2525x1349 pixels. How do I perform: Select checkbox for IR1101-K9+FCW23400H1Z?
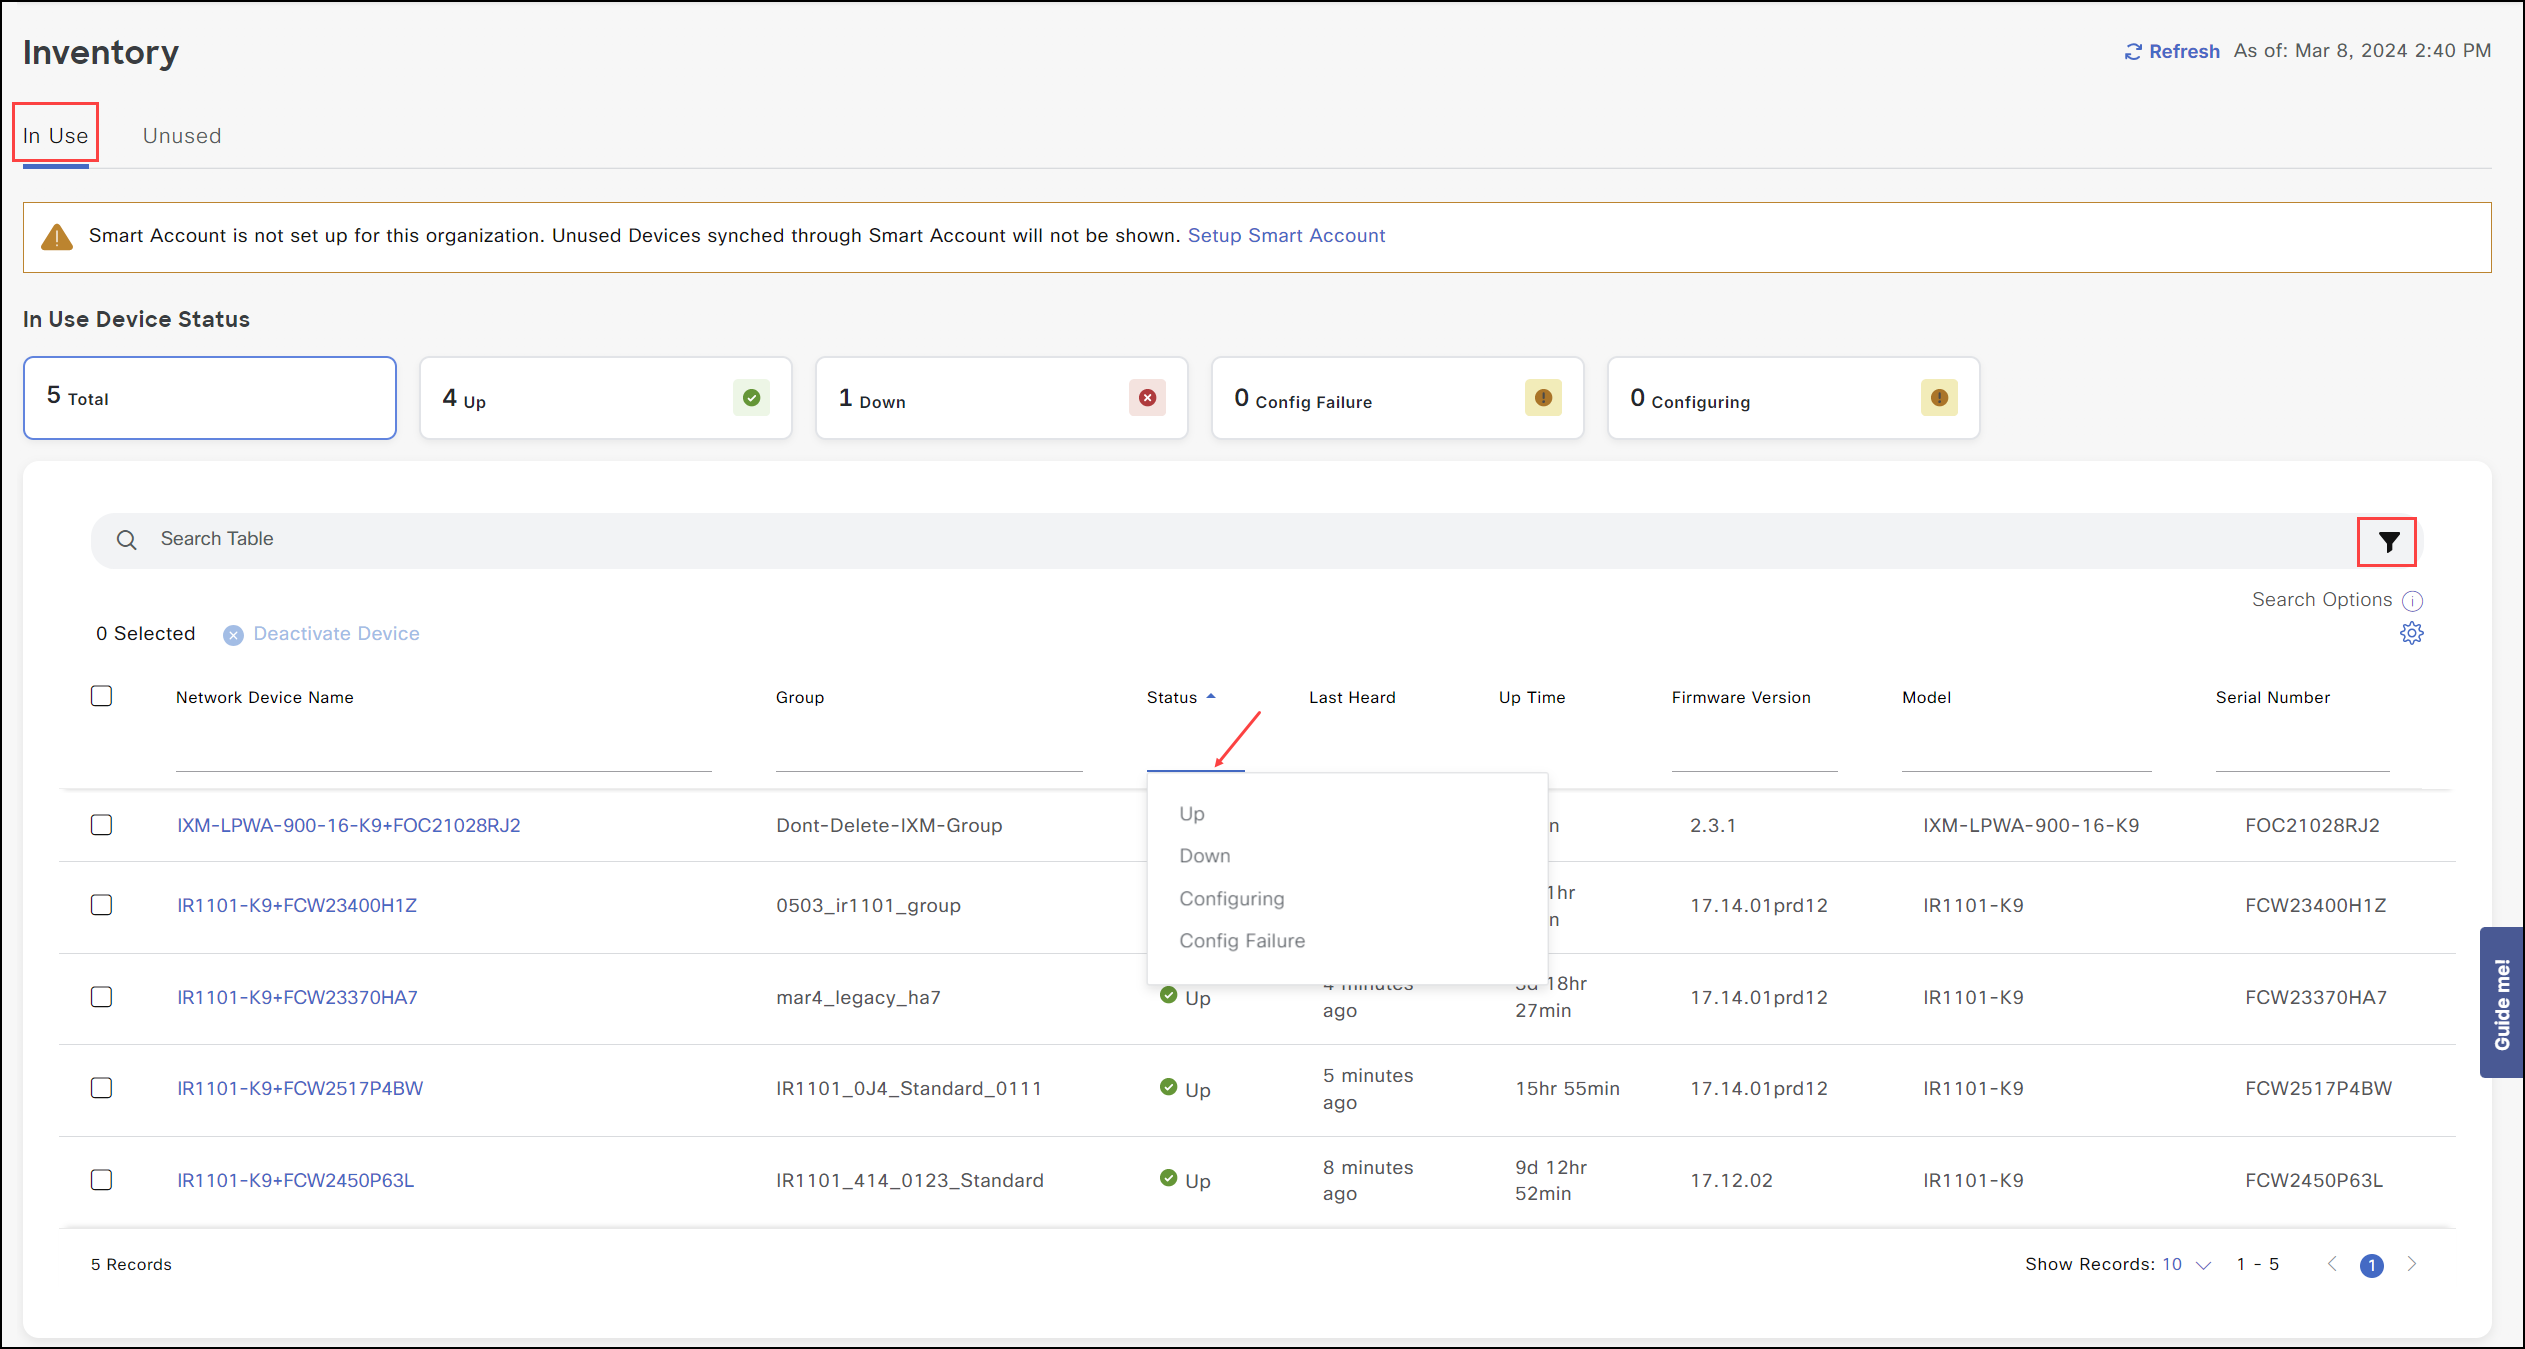101,905
